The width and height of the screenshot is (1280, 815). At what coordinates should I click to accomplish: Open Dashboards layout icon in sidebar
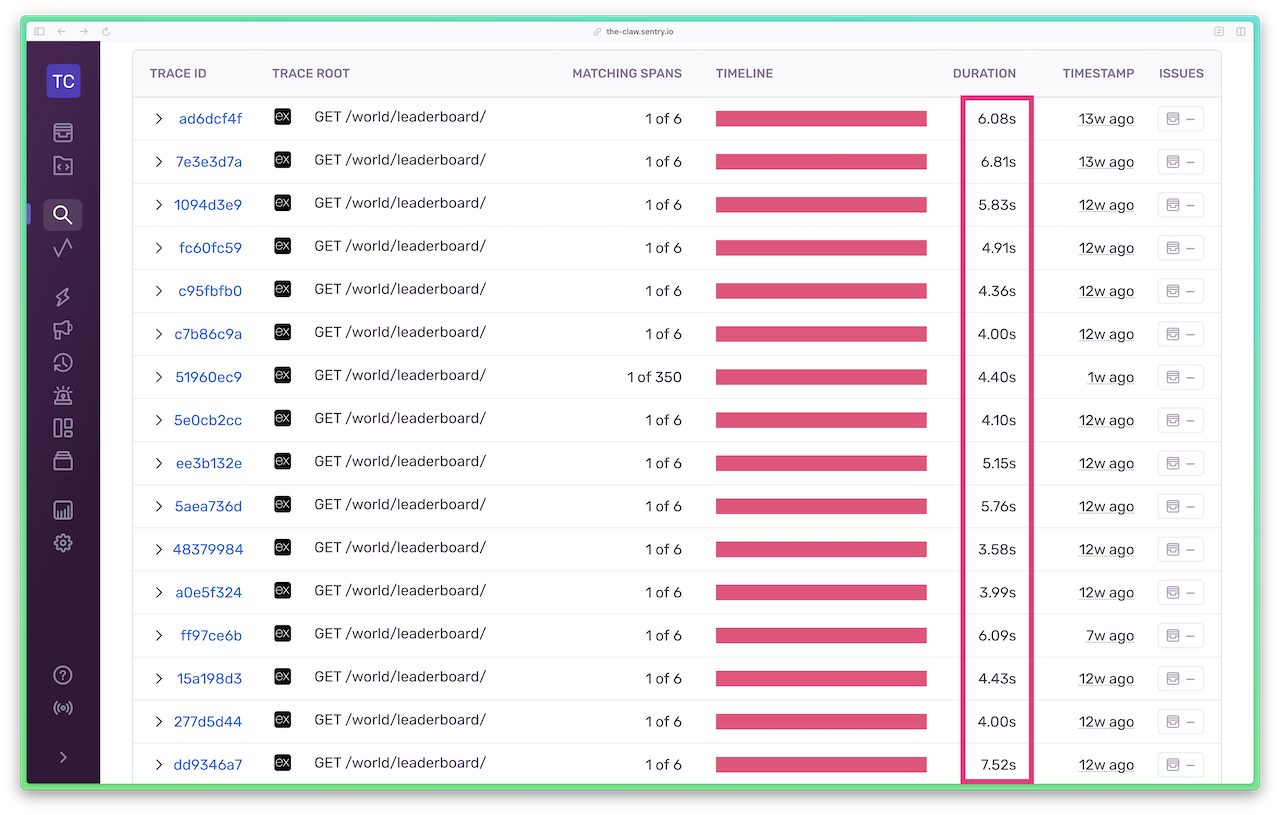pyautogui.click(x=63, y=428)
